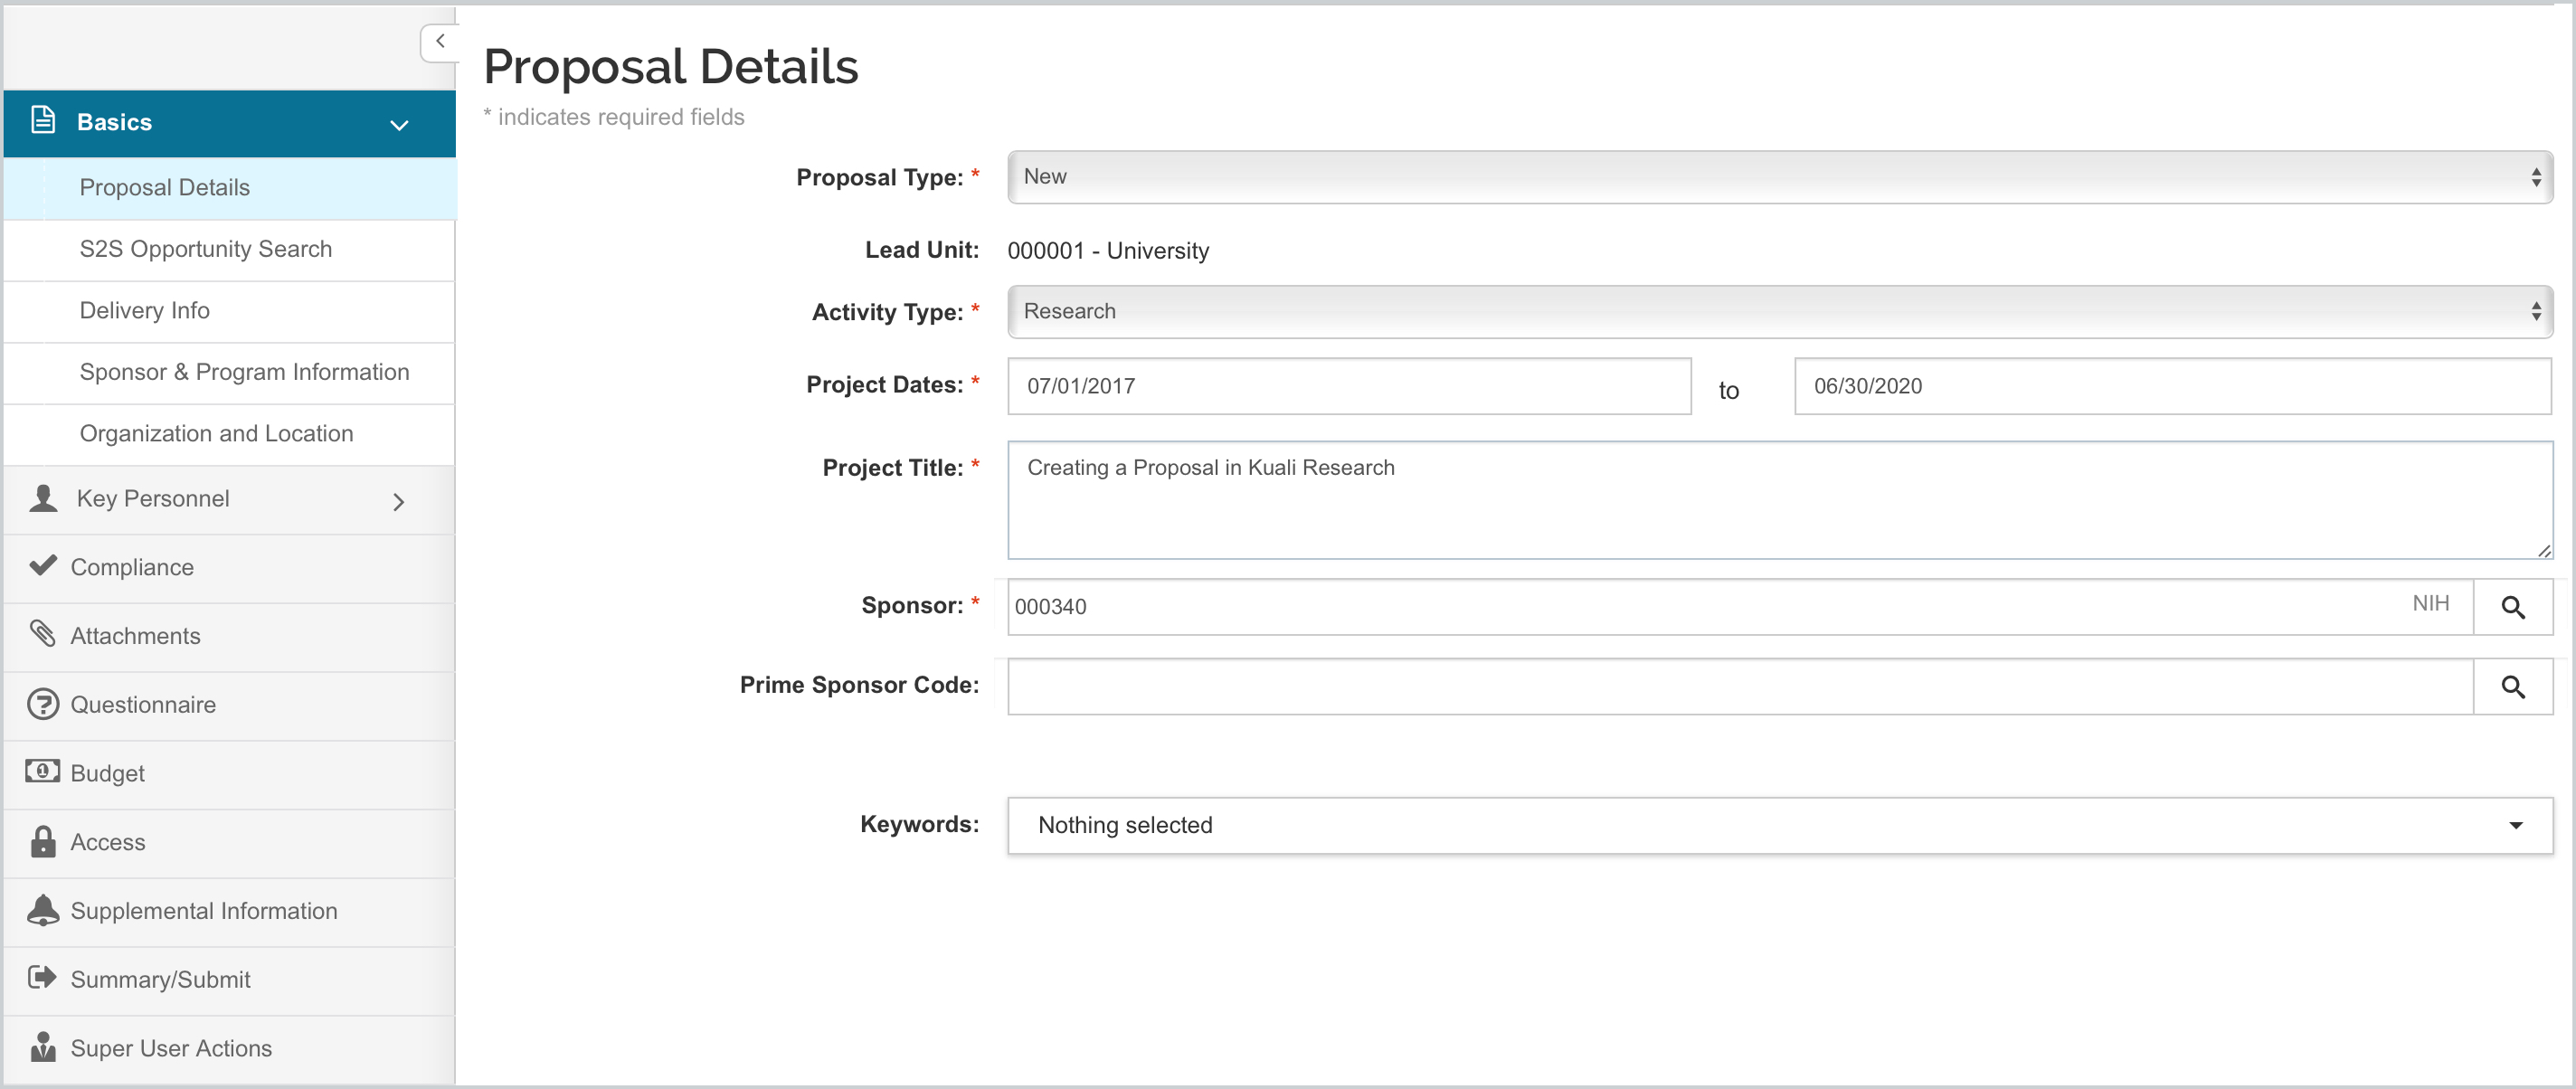Image resolution: width=2576 pixels, height=1089 pixels.
Task: Click the 'NIH' sponsor label
Action: click(2430, 604)
